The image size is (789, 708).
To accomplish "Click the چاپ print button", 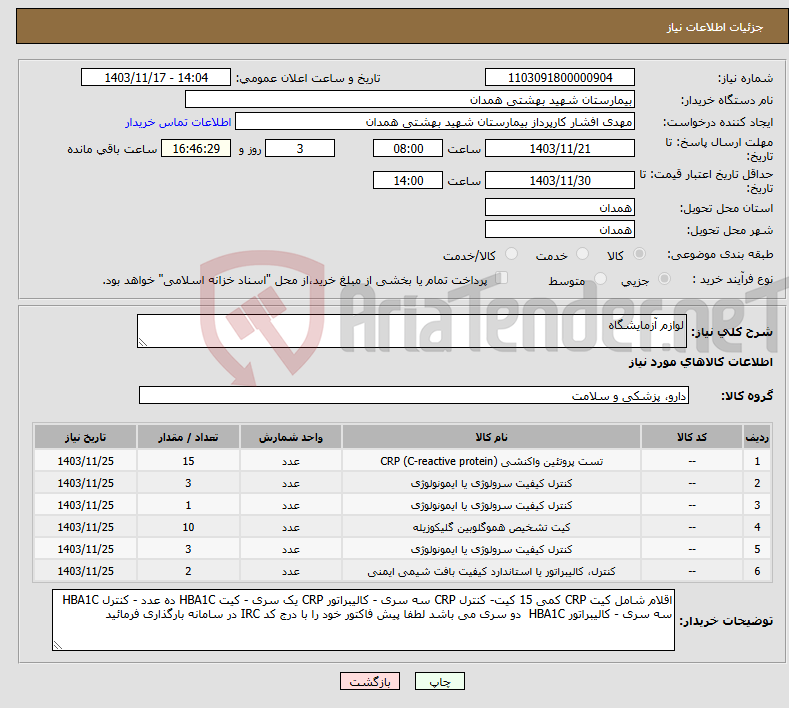I will pos(439,681).
